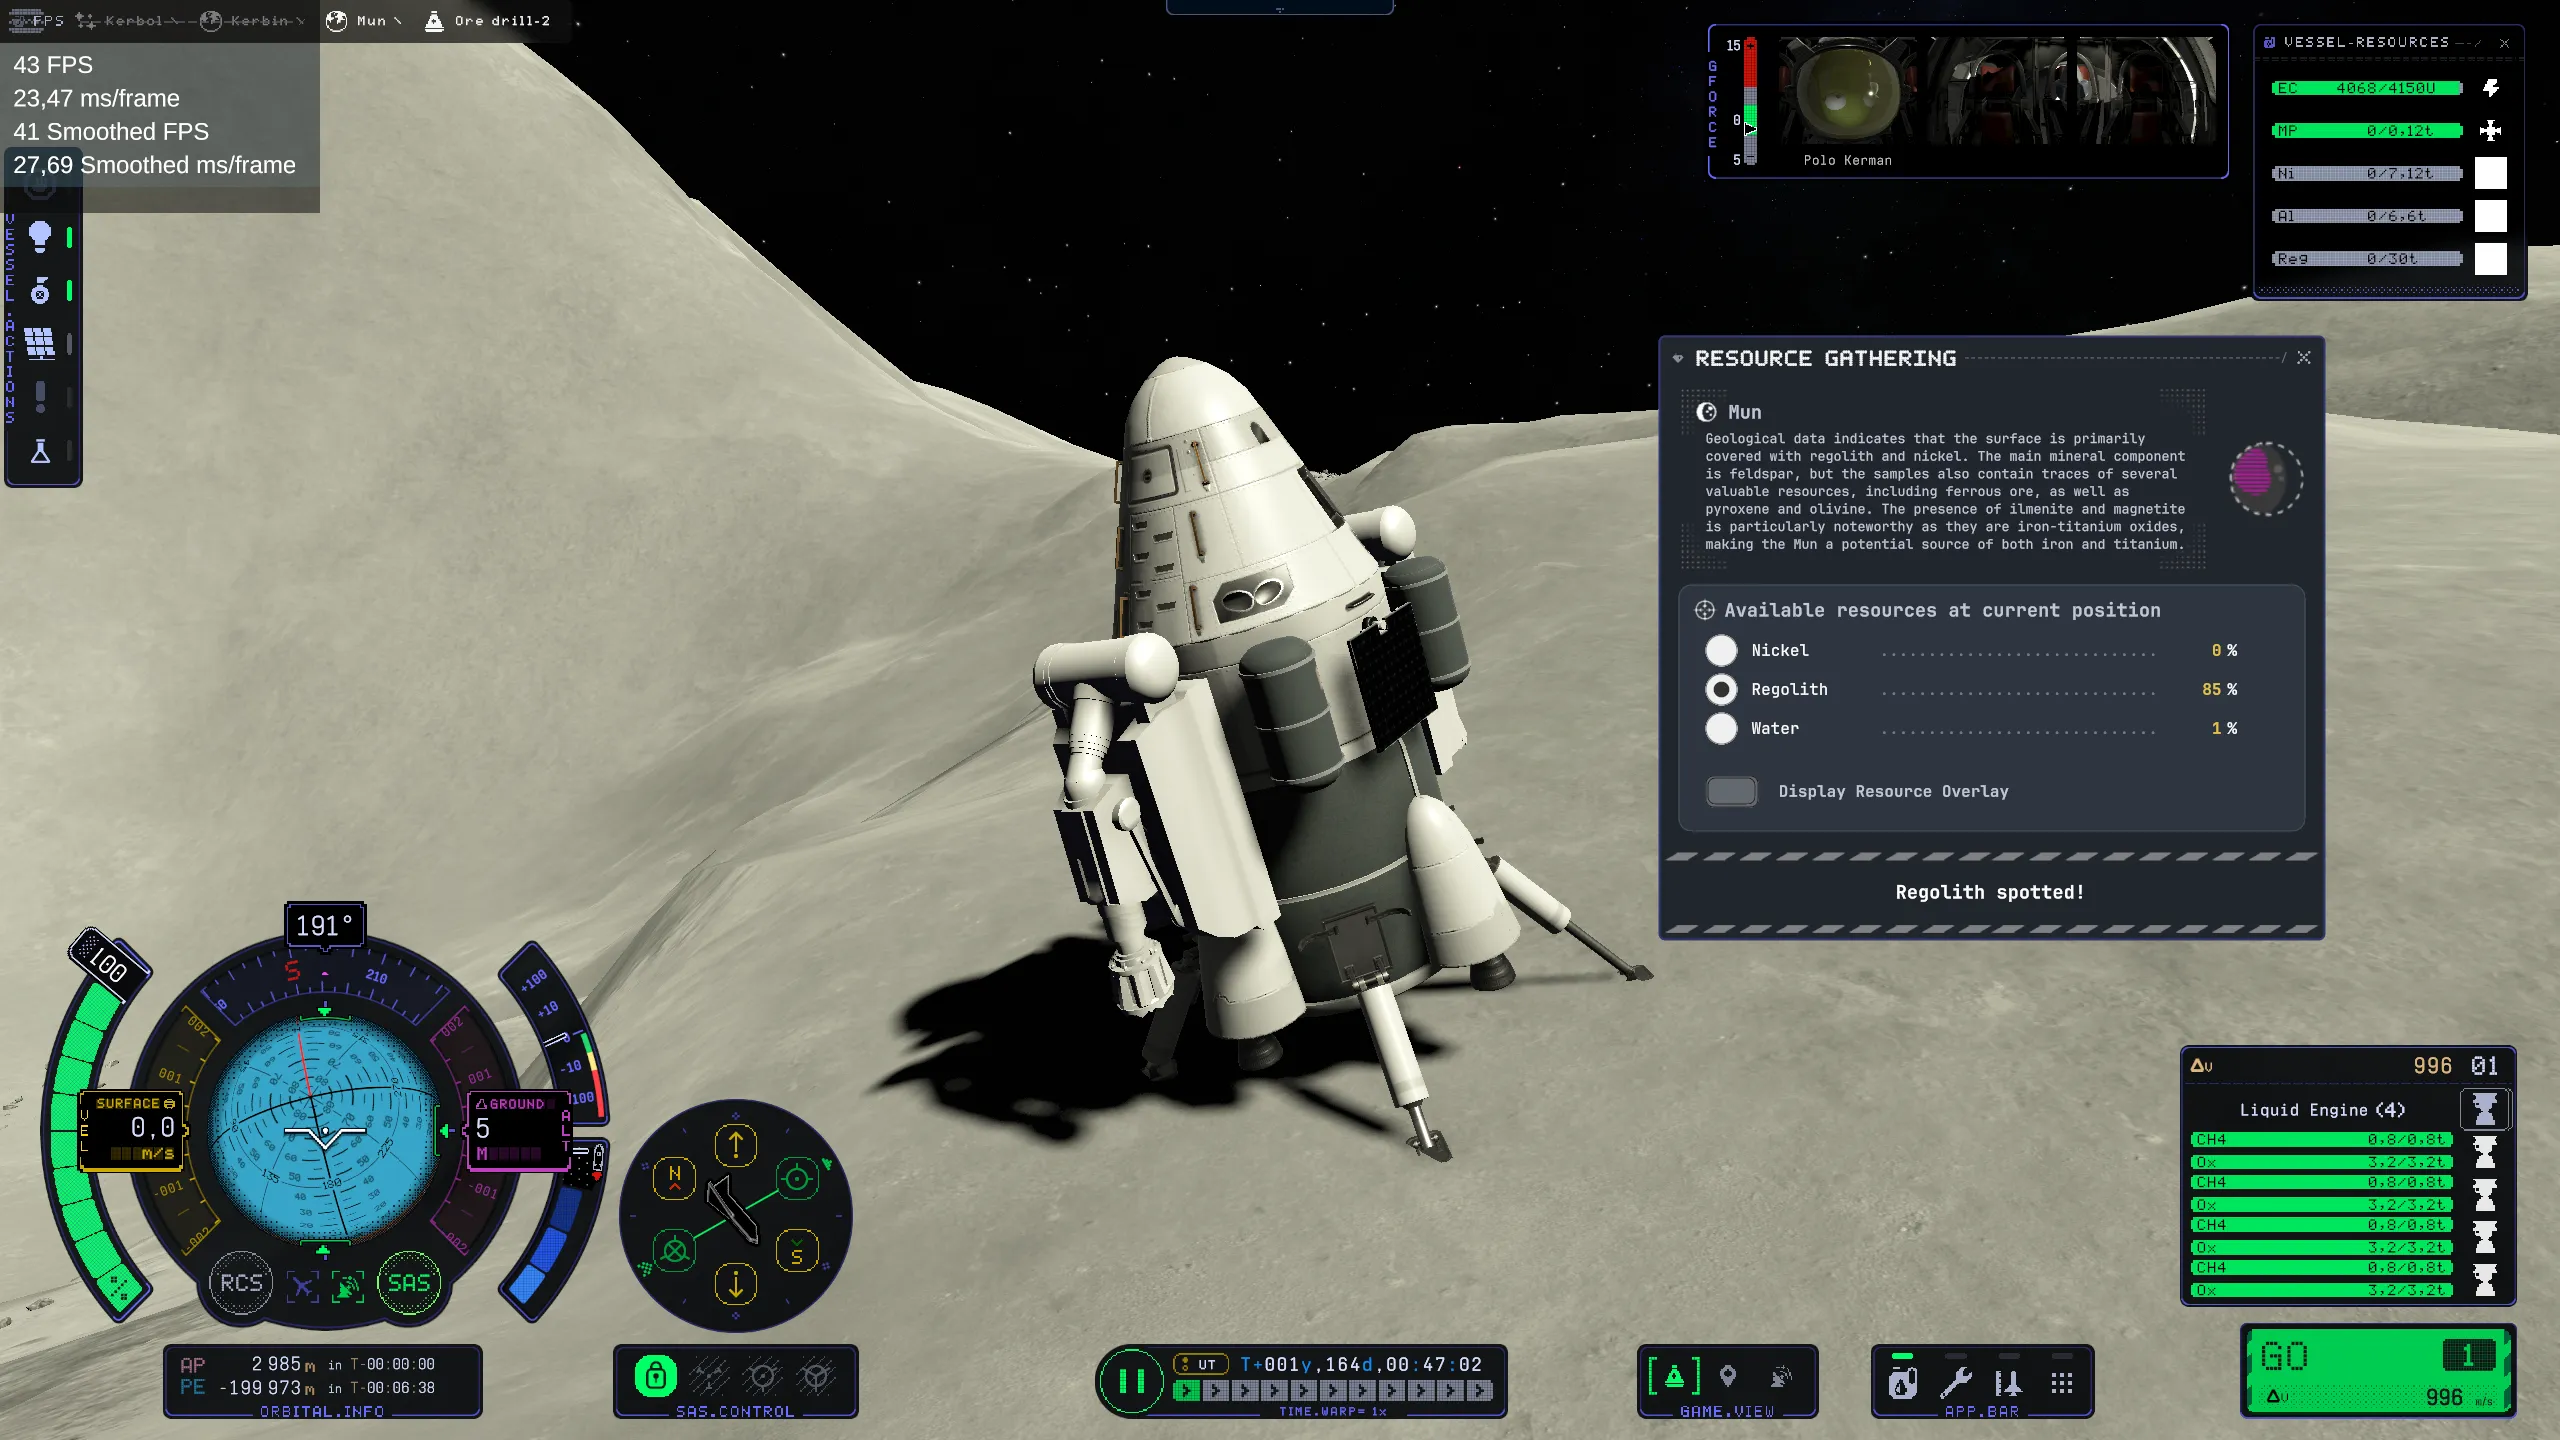Open the Kerbin breadcrumb dropdown
The height and width of the screenshot is (1440, 2560).
(x=252, y=20)
